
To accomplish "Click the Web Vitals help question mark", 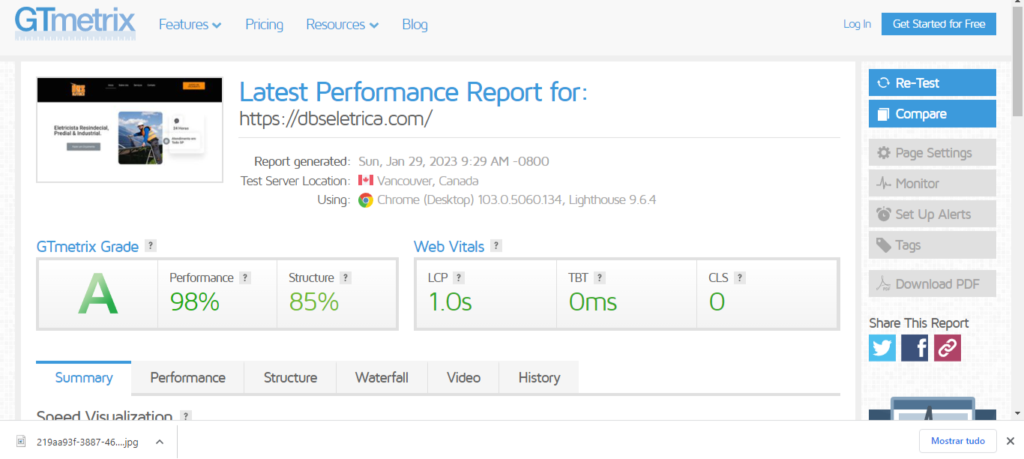I will tap(496, 245).
